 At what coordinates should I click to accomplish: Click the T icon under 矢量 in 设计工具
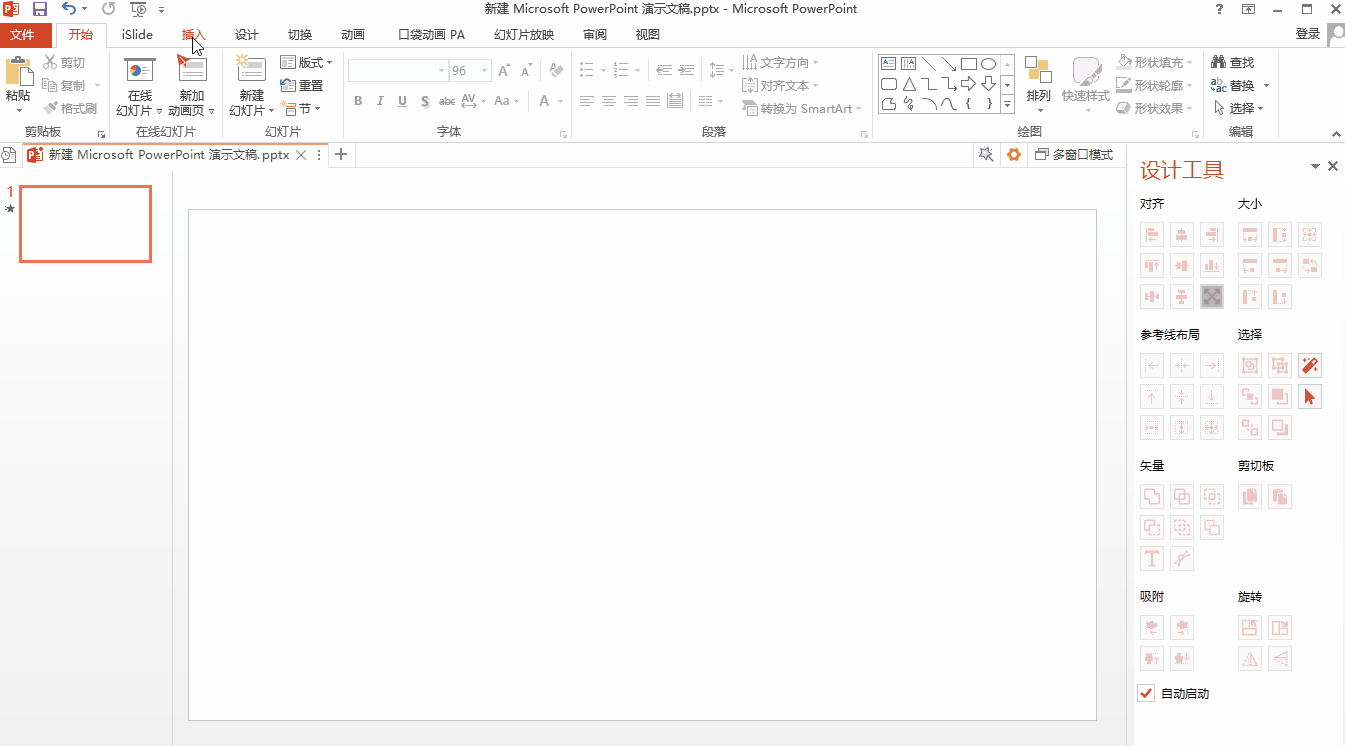[x=1152, y=559]
